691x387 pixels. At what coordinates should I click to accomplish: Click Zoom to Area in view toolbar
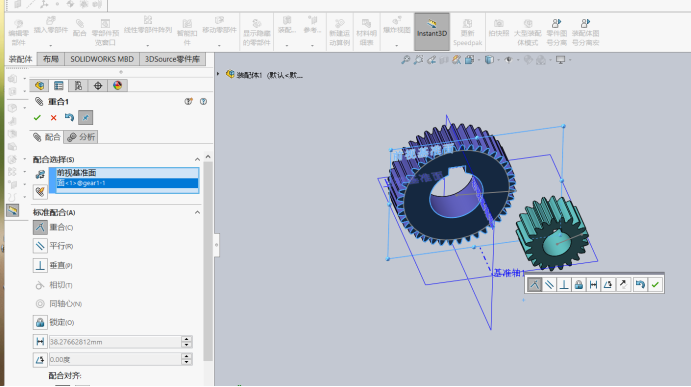[x=418, y=60]
